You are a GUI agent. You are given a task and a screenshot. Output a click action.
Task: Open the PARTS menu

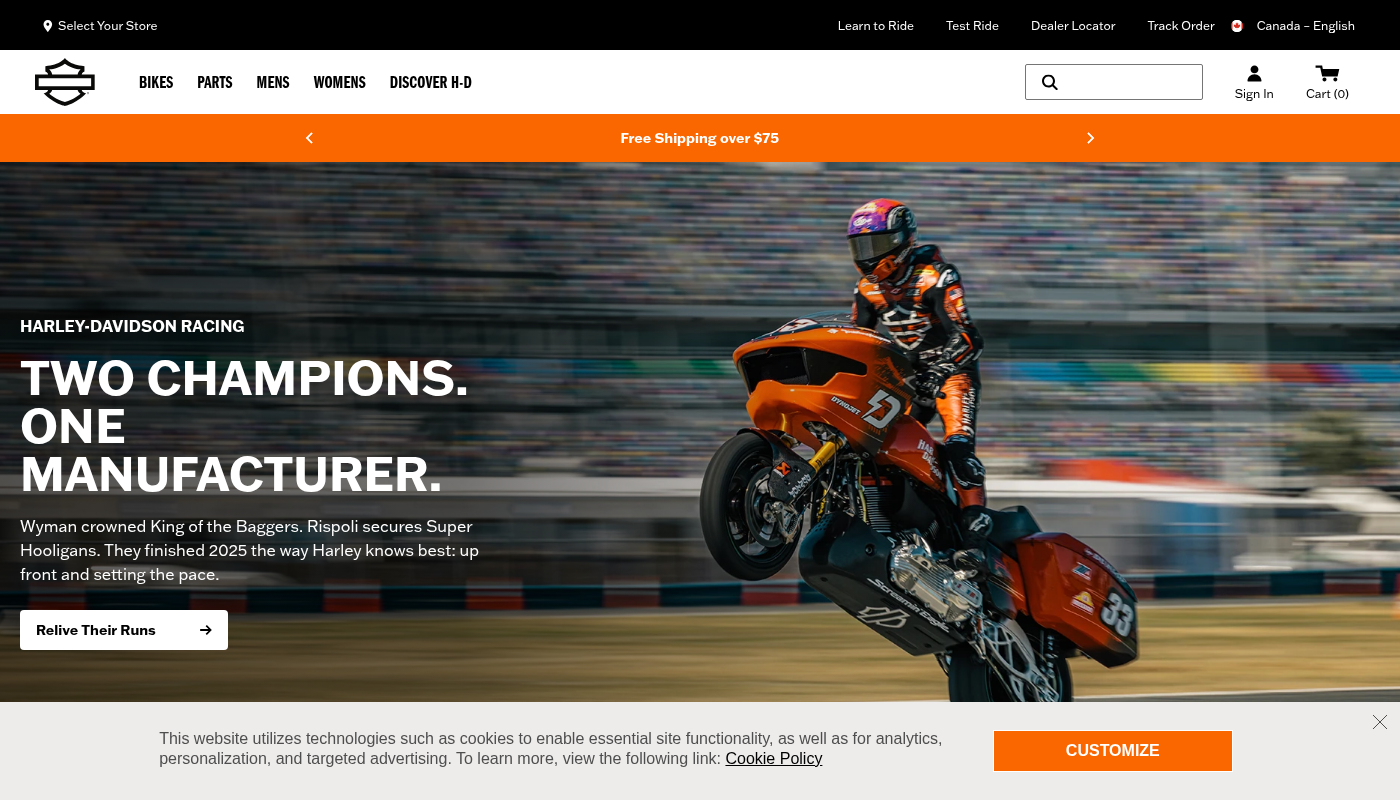tap(215, 82)
